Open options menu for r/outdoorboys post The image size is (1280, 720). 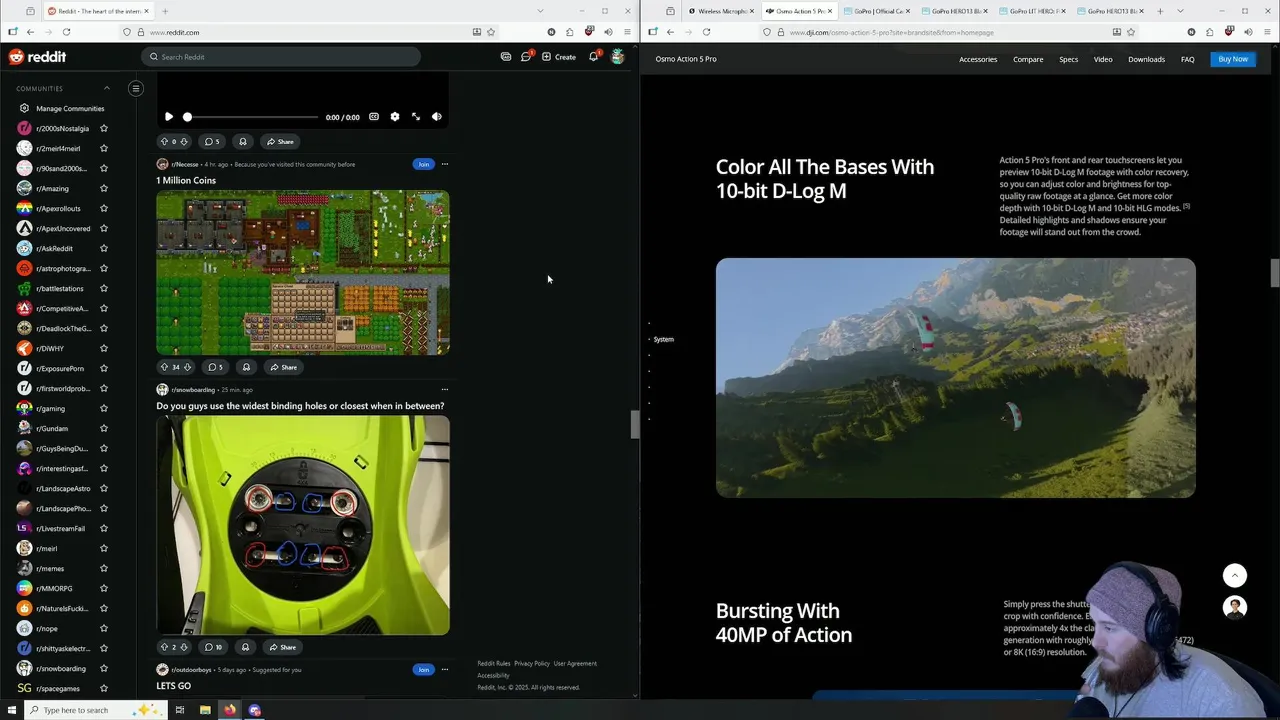tap(445, 669)
